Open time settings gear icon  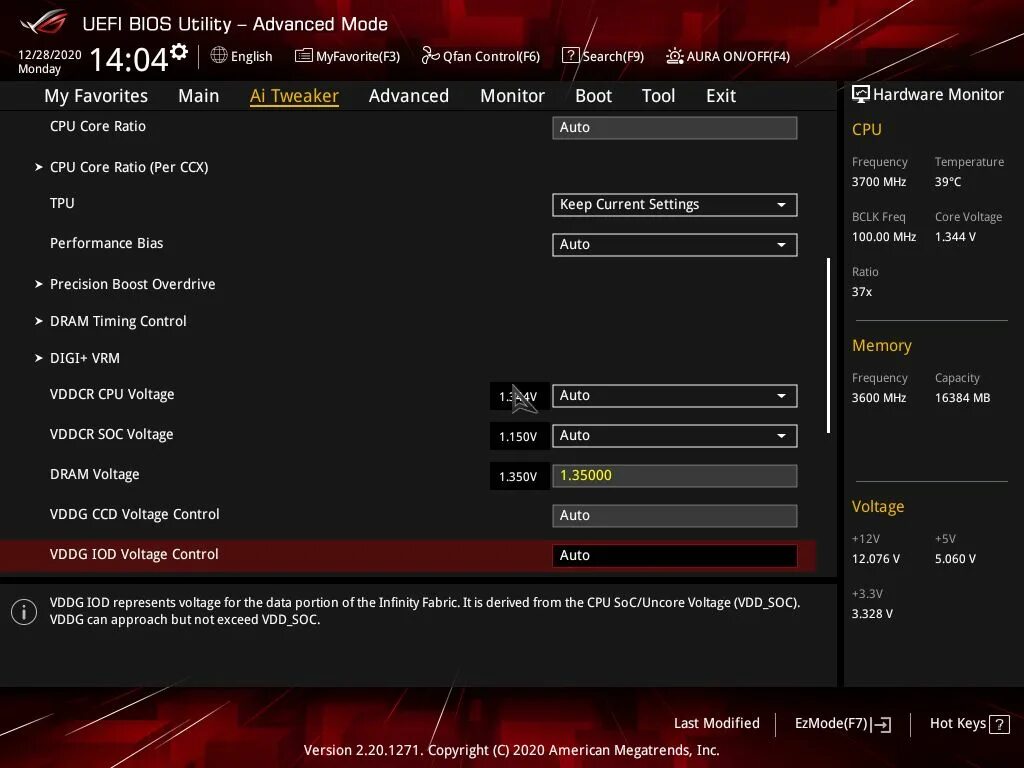[x=179, y=52]
